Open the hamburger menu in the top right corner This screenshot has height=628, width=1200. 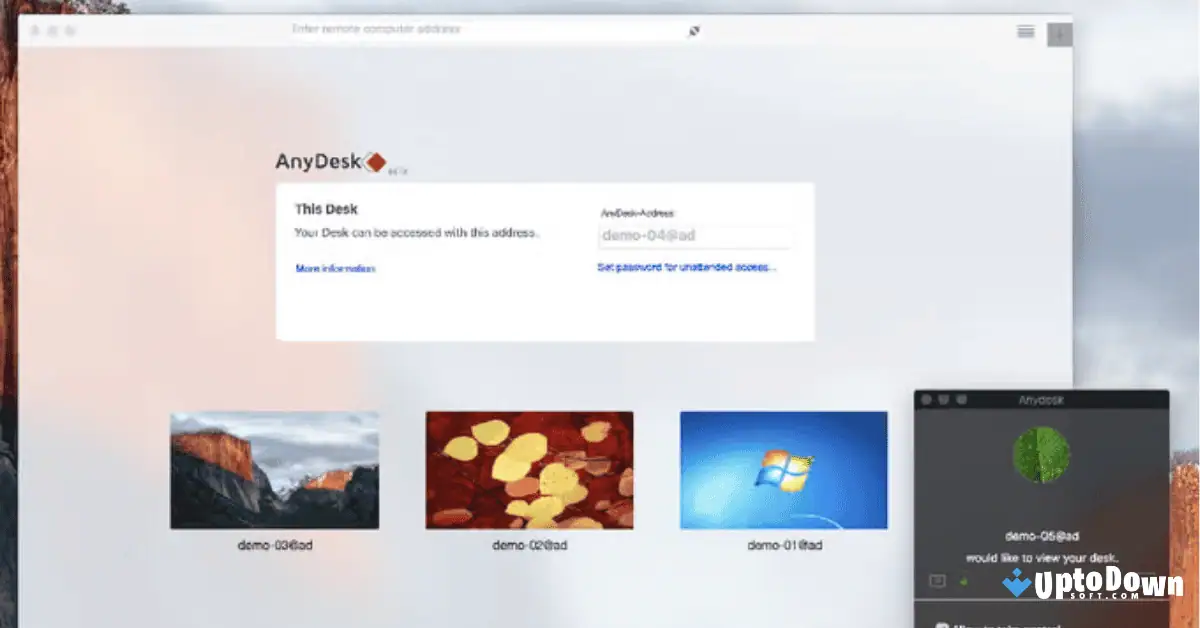pyautogui.click(x=1026, y=31)
